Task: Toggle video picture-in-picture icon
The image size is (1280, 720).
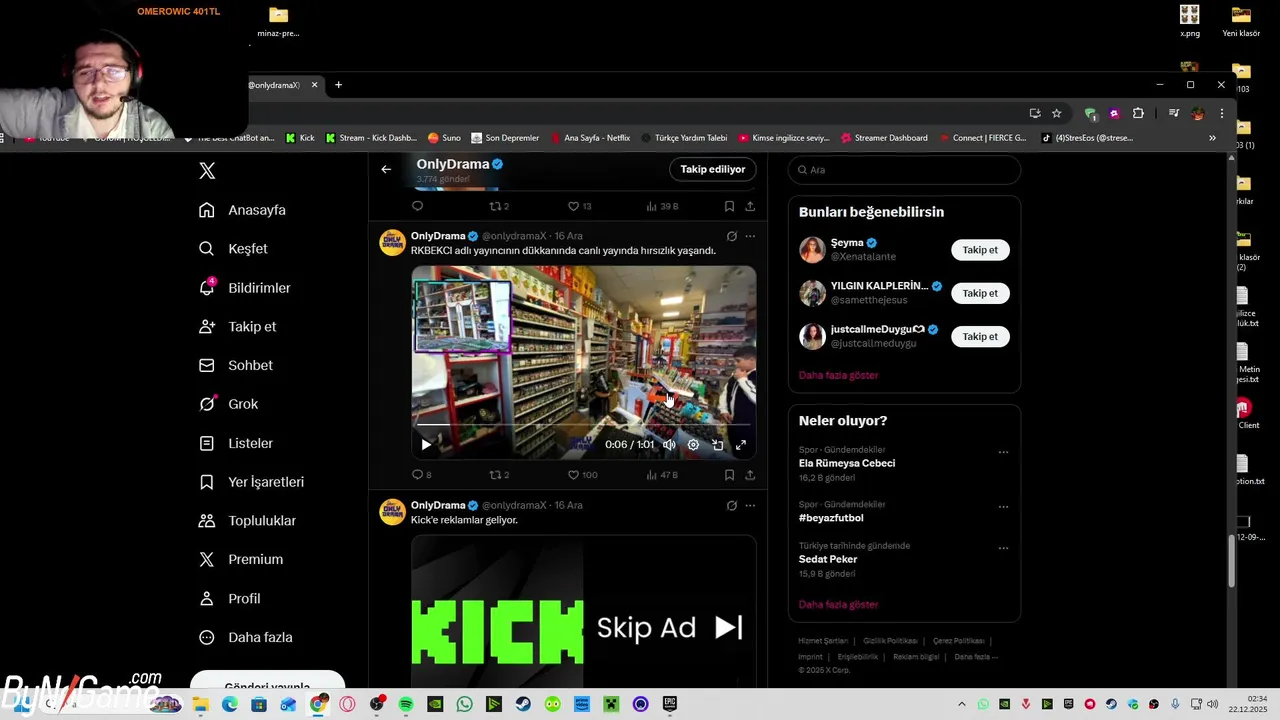Action: (717, 445)
